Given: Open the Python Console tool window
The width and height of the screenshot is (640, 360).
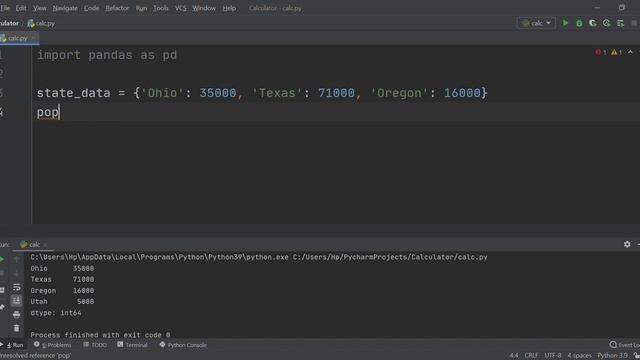Looking at the screenshot, I should (183, 345).
